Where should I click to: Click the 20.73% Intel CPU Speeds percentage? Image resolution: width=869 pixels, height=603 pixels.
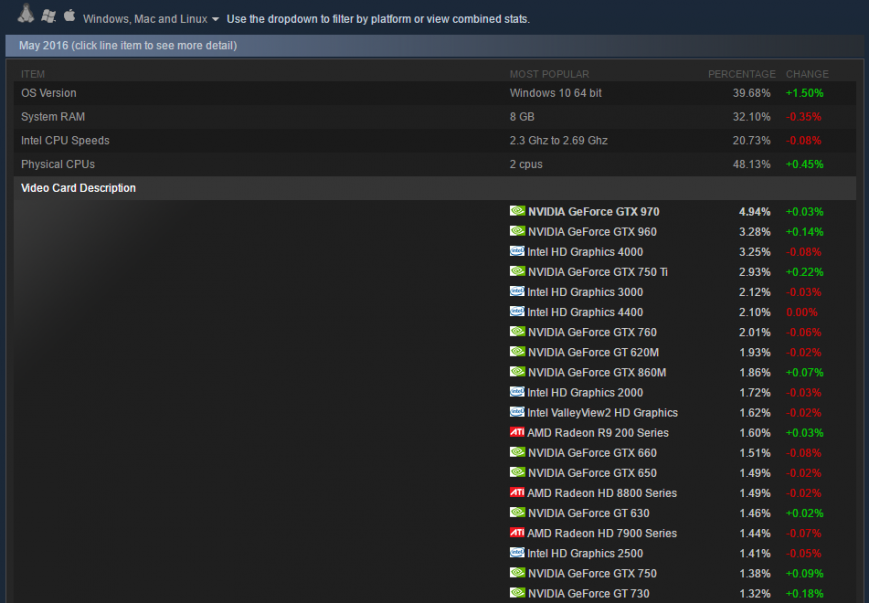pos(751,141)
